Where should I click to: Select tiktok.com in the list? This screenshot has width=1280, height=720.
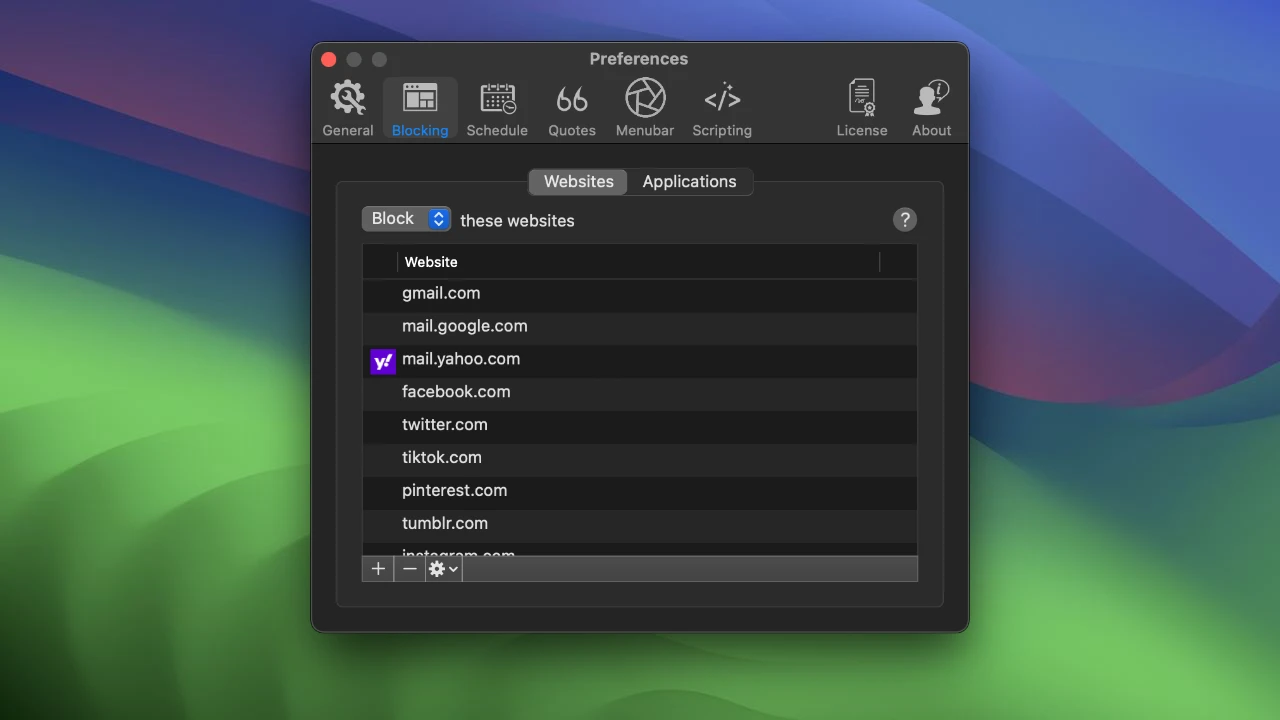[442, 458]
